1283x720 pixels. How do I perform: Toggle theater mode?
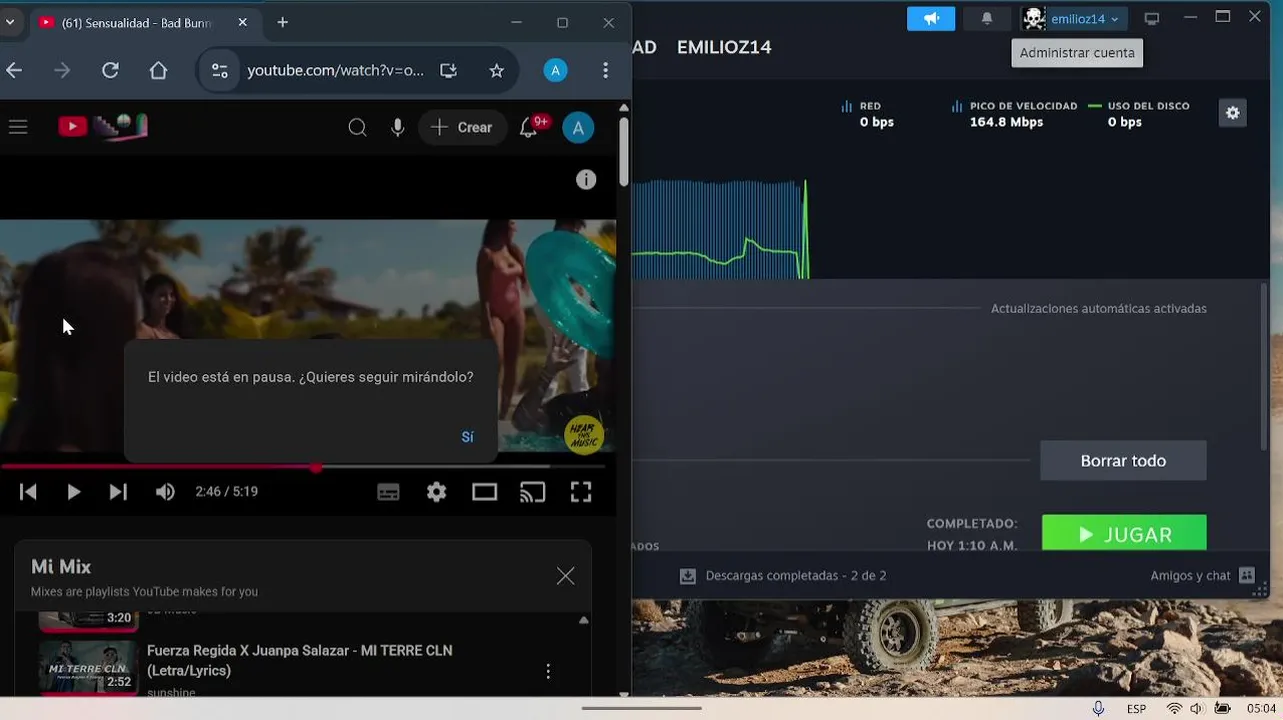484,491
